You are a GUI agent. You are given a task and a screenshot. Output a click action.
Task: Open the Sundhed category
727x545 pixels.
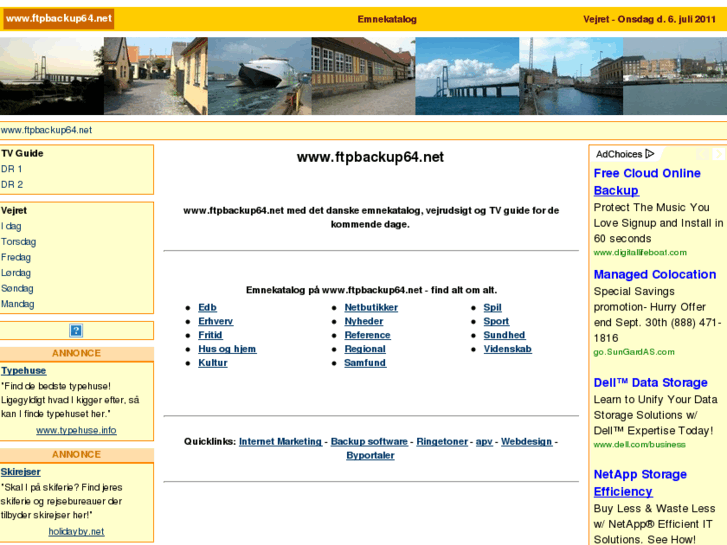504,335
